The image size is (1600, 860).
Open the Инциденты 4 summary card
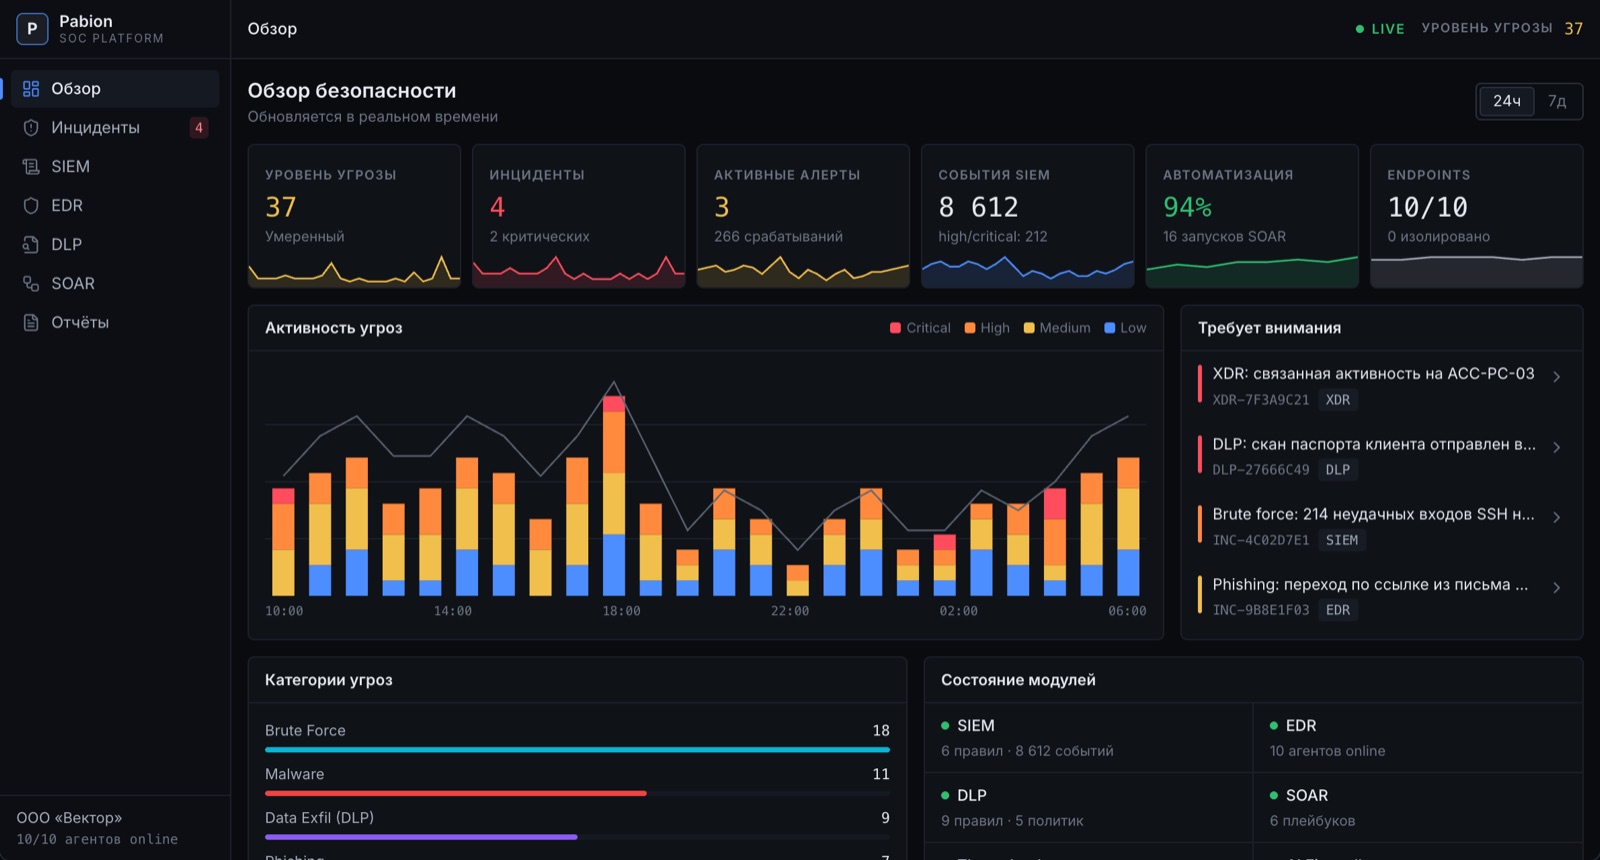pos(578,216)
